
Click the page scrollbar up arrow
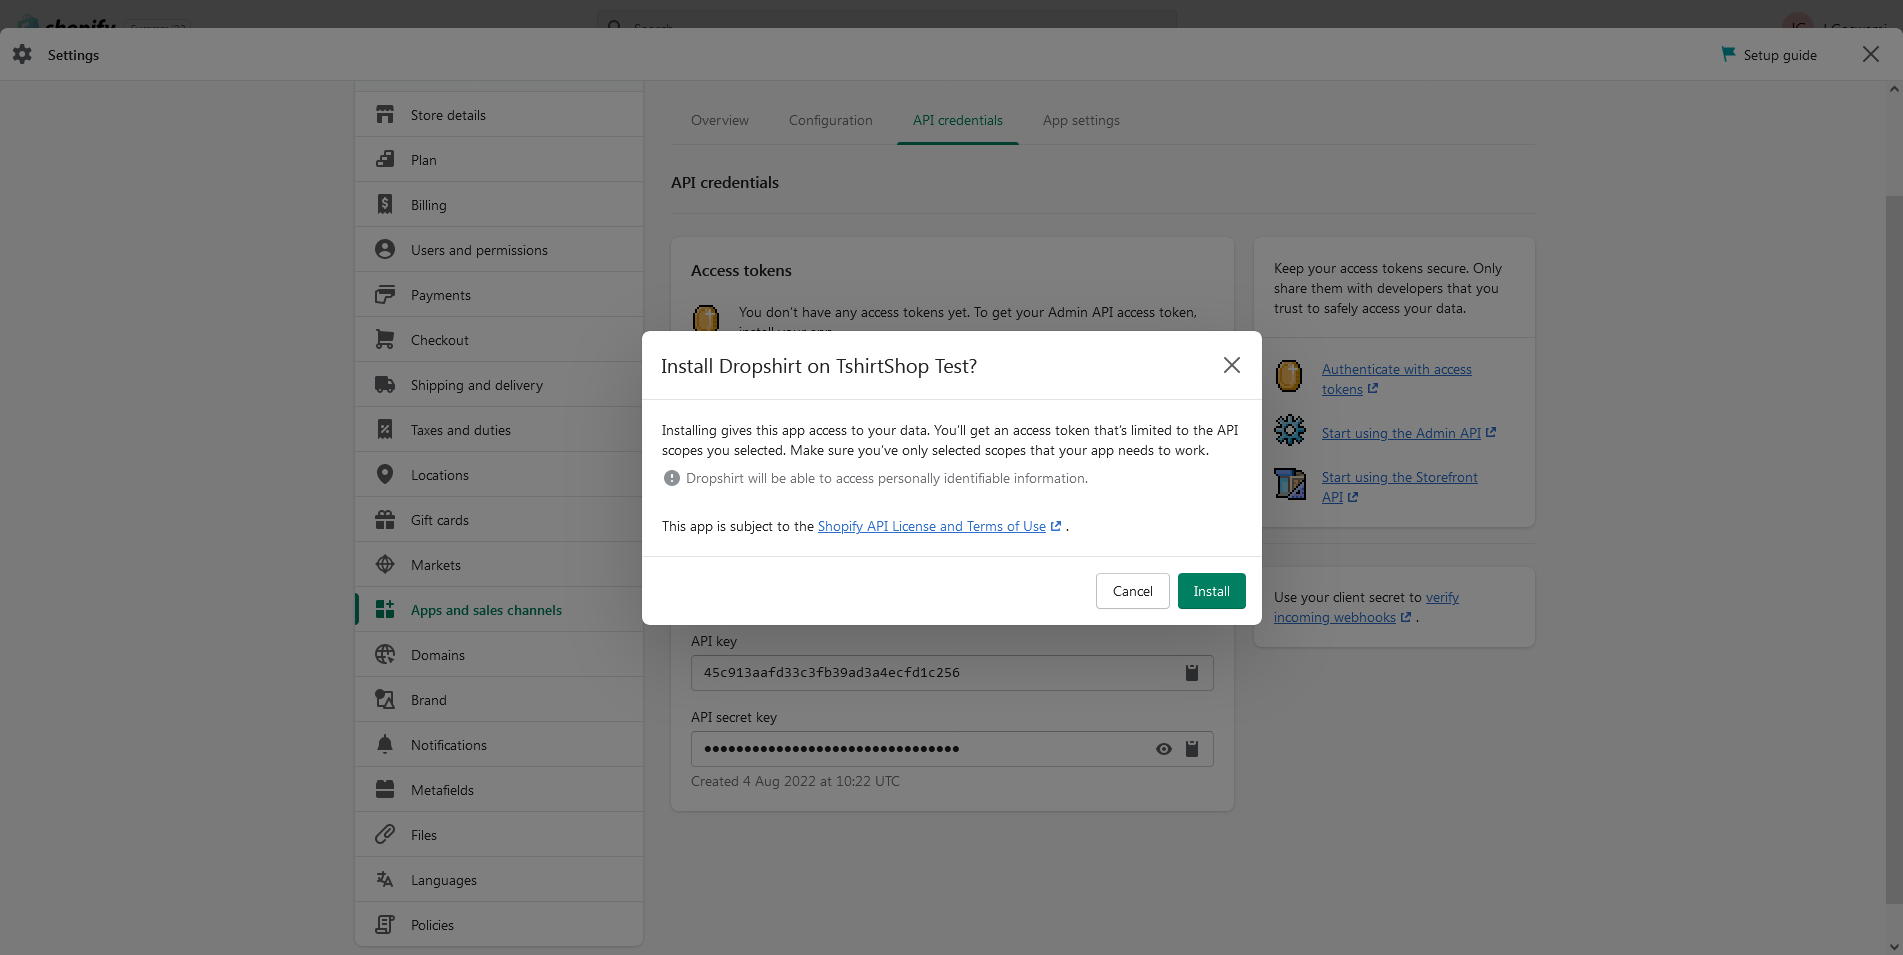point(1894,89)
